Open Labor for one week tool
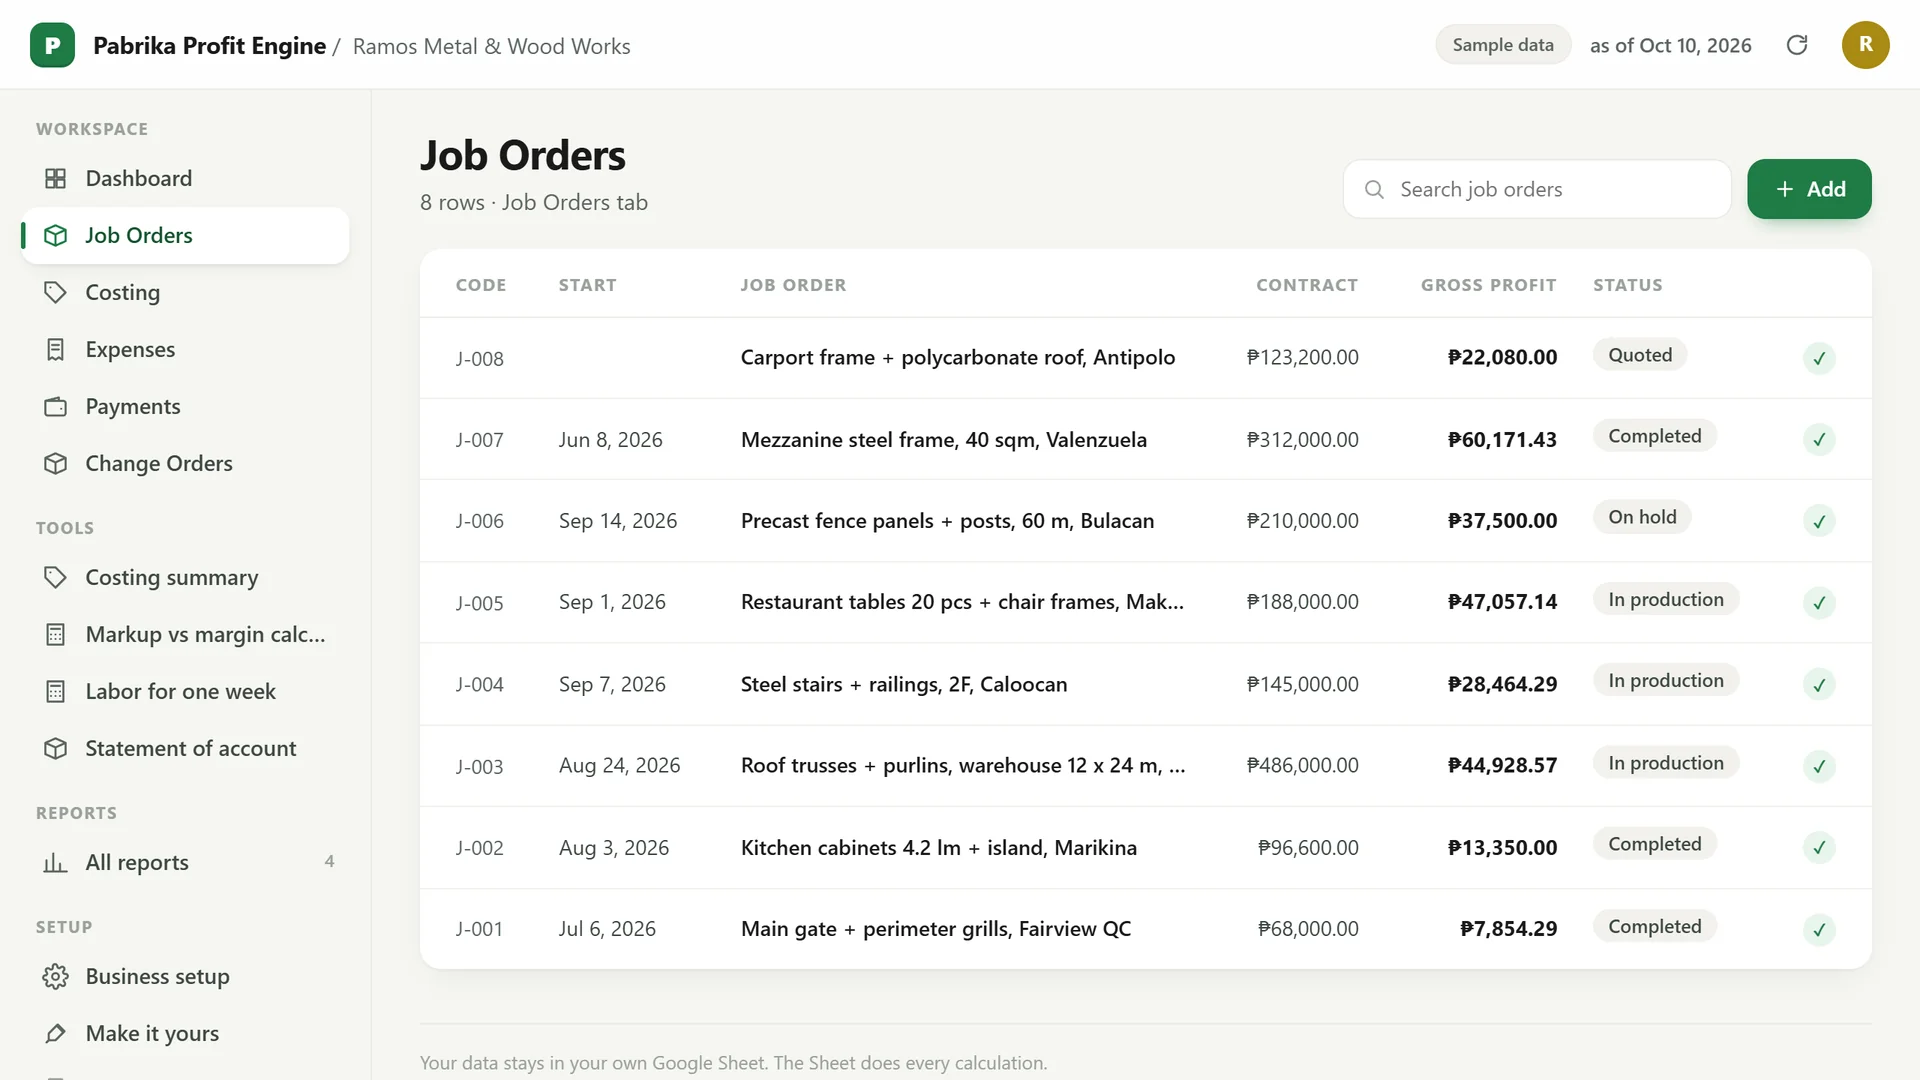 tap(186, 691)
